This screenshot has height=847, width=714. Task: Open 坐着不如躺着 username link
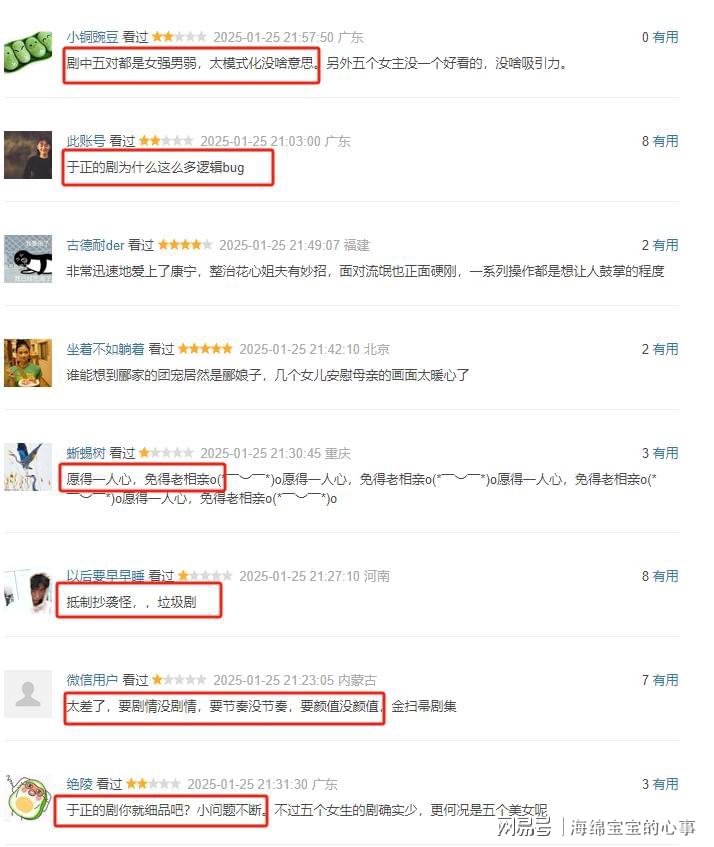pyautogui.click(x=105, y=349)
